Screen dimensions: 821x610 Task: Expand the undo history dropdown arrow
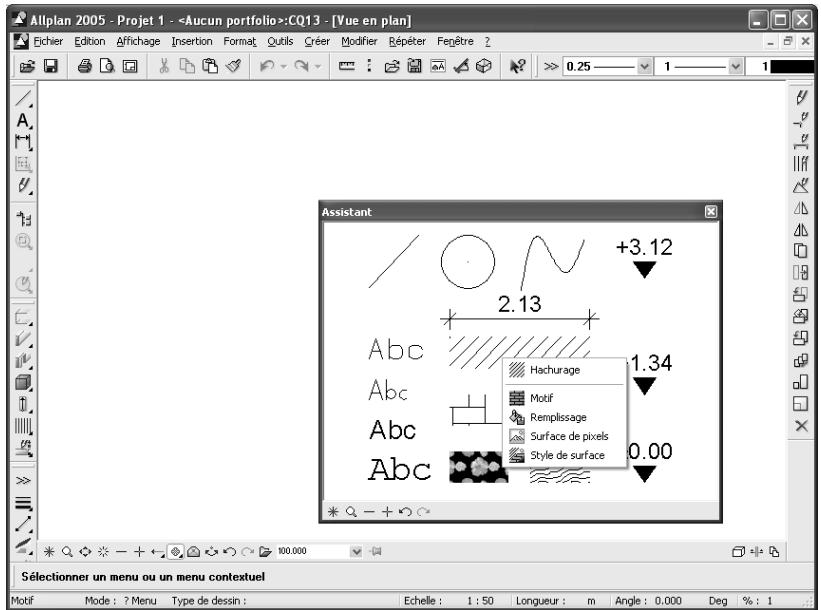[x=283, y=66]
